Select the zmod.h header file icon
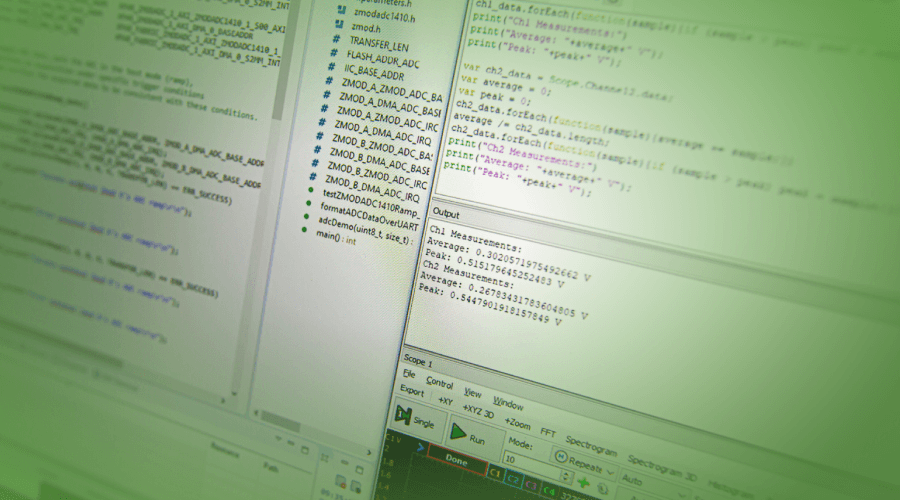 (345, 29)
